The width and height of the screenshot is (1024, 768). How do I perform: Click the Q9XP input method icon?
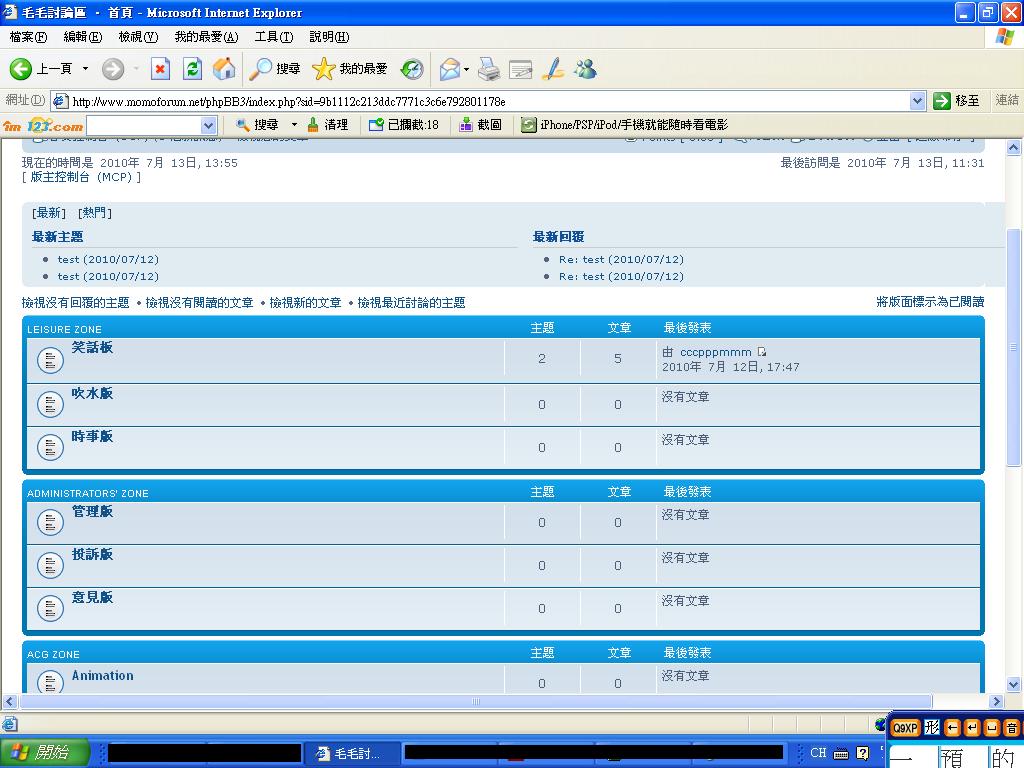coord(905,728)
